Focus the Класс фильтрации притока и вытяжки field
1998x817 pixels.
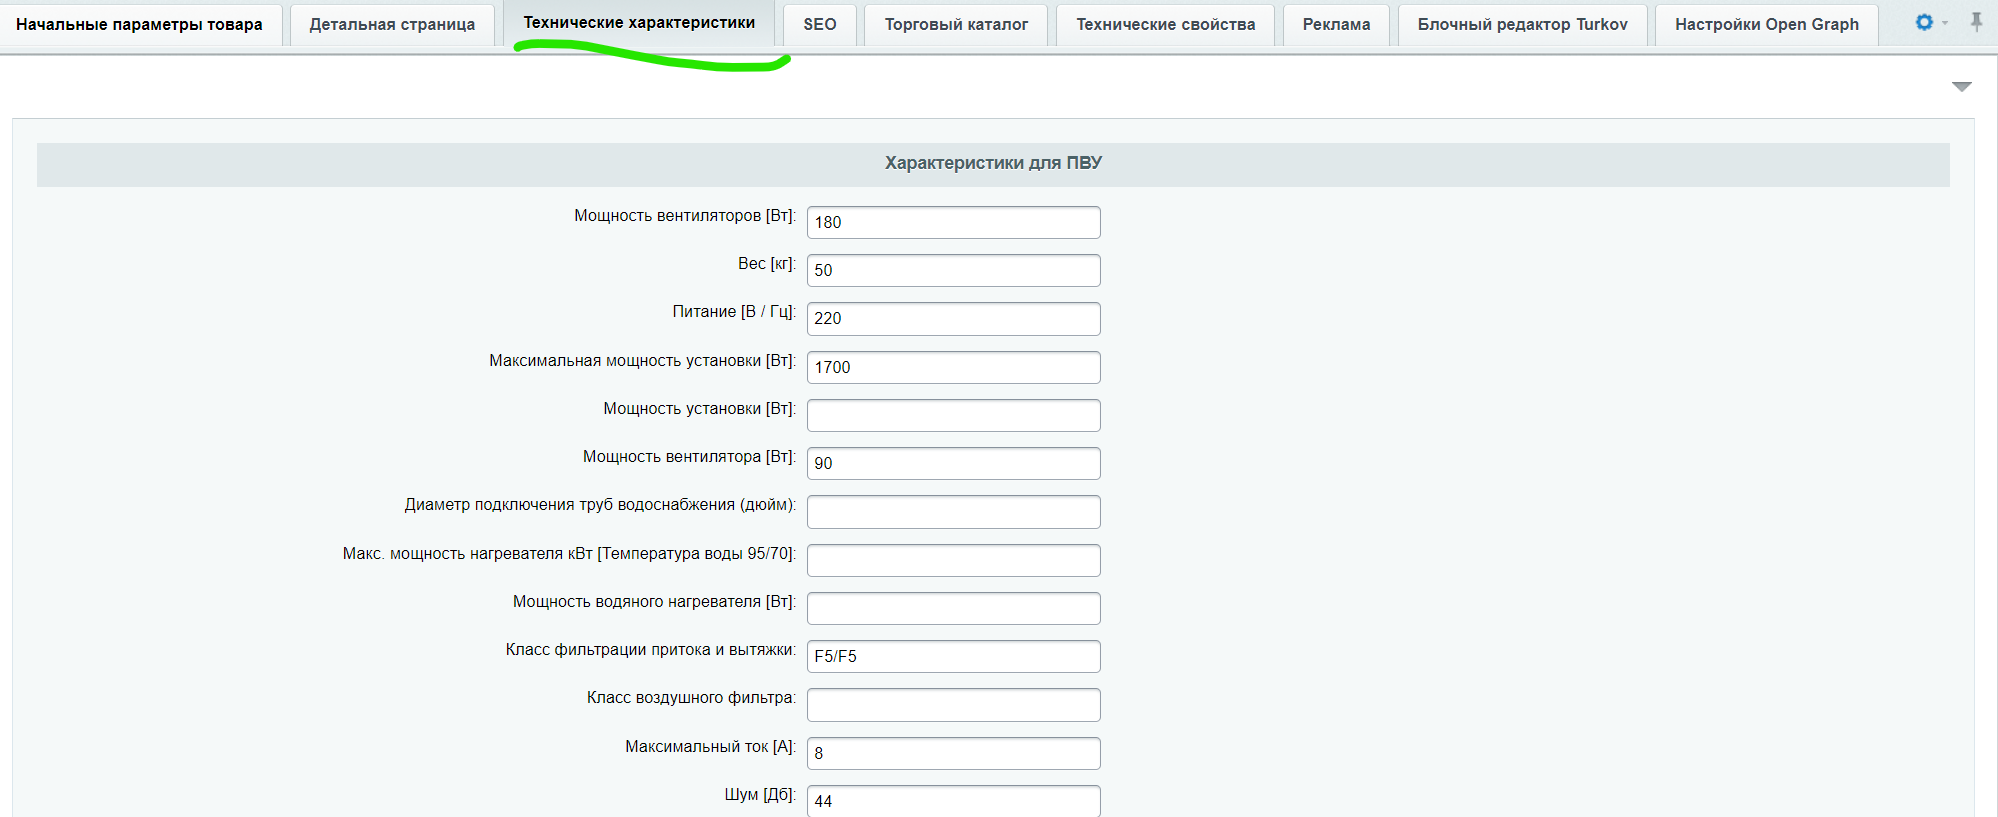(x=953, y=656)
